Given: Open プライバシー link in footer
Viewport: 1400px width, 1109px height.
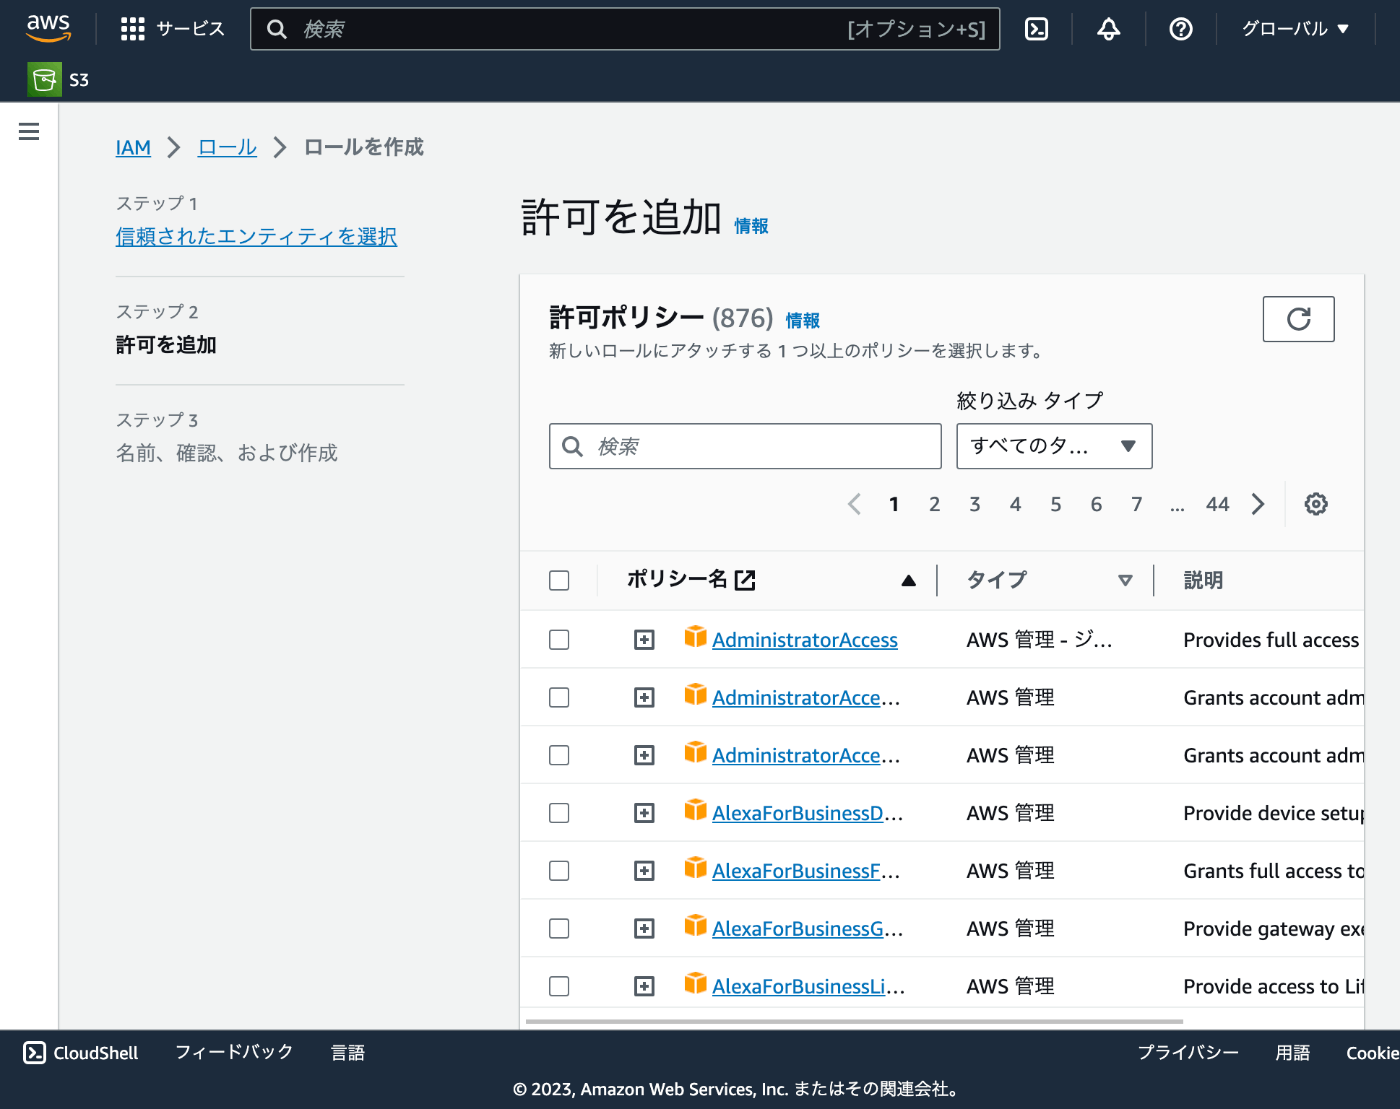Looking at the screenshot, I should [1188, 1052].
